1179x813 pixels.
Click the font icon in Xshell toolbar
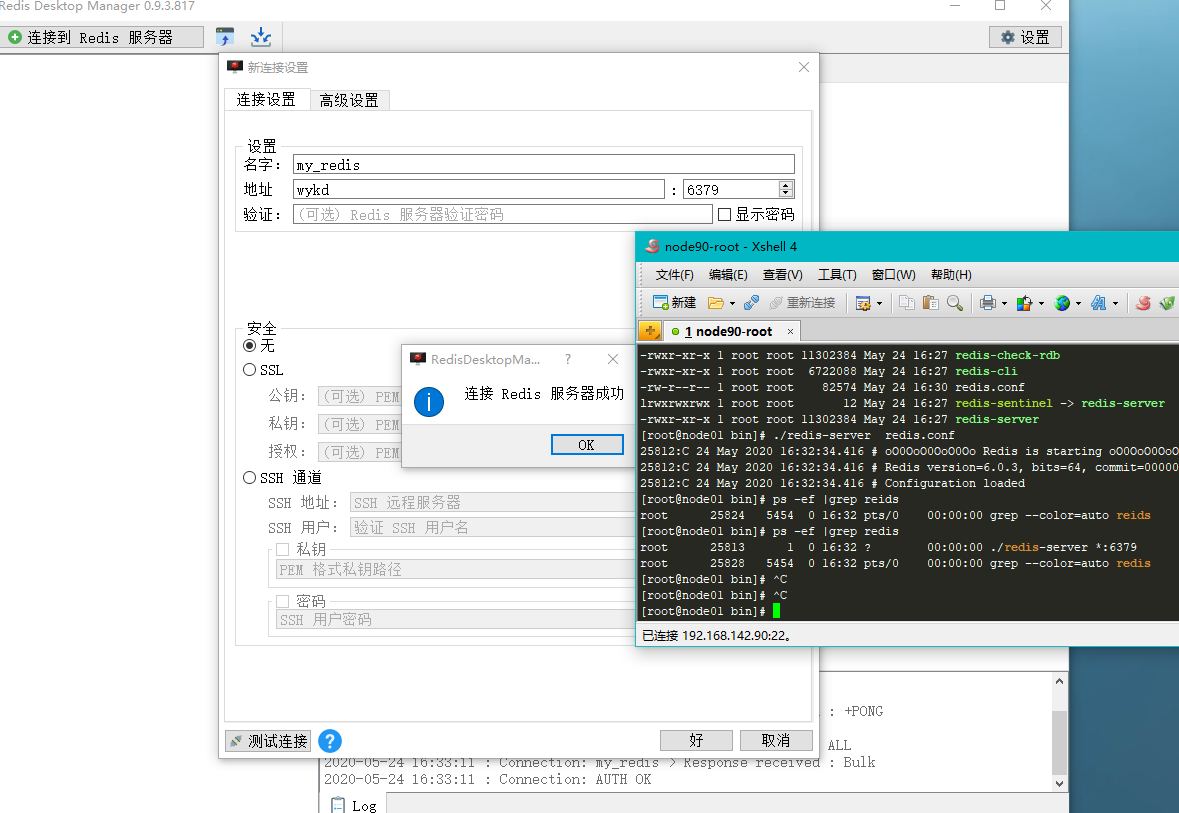click(1099, 303)
